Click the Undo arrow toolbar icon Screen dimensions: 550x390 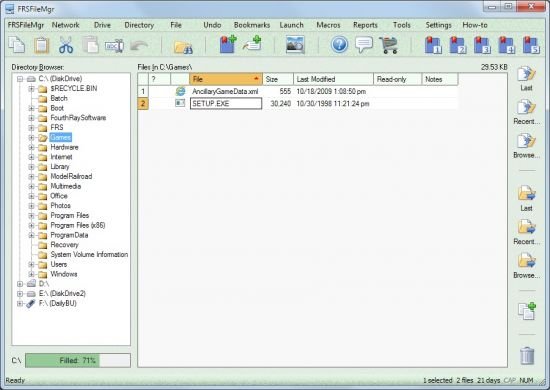tap(139, 46)
